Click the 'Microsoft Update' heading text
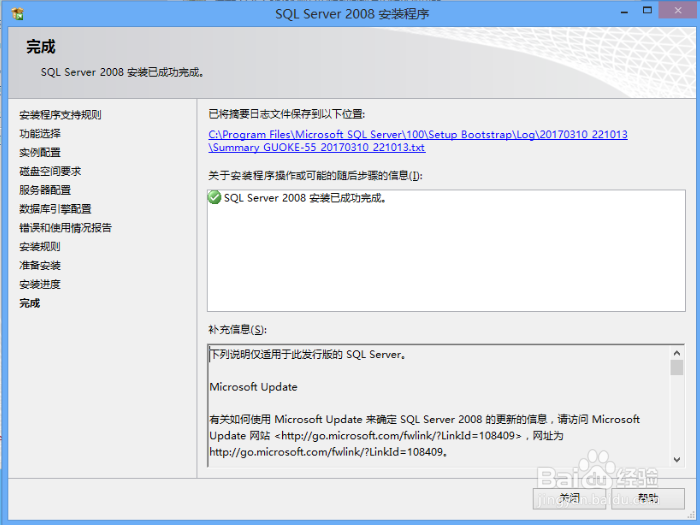This screenshot has width=700, height=525. [x=253, y=387]
